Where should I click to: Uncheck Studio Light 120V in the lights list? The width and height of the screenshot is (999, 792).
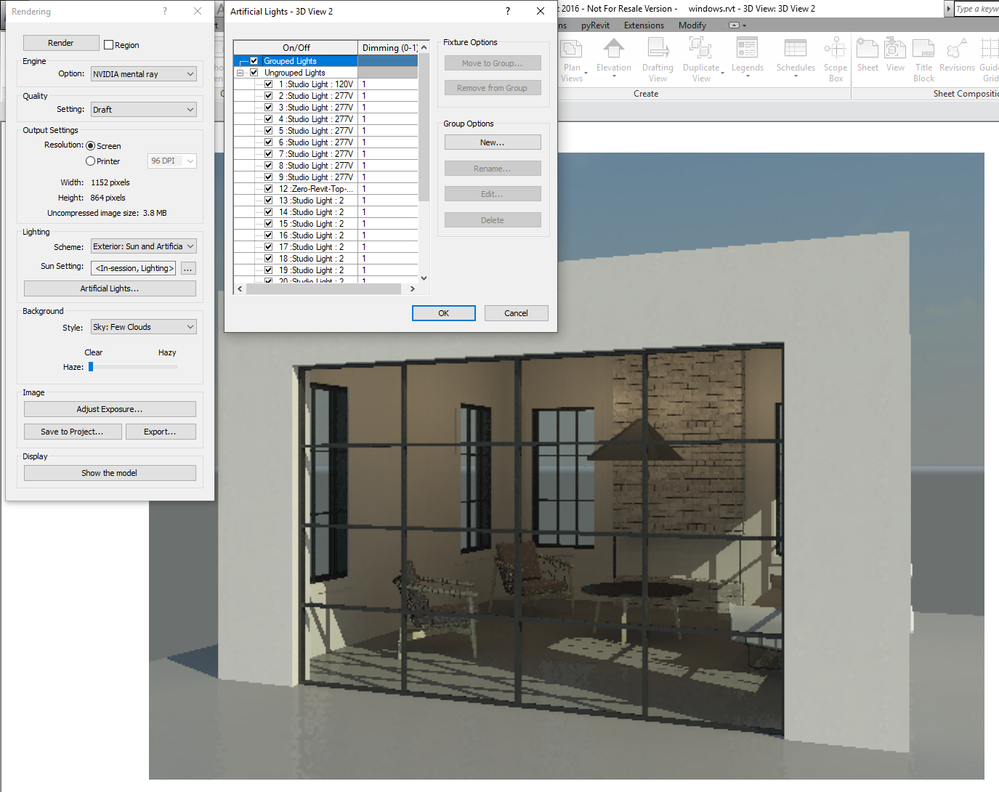click(267, 83)
